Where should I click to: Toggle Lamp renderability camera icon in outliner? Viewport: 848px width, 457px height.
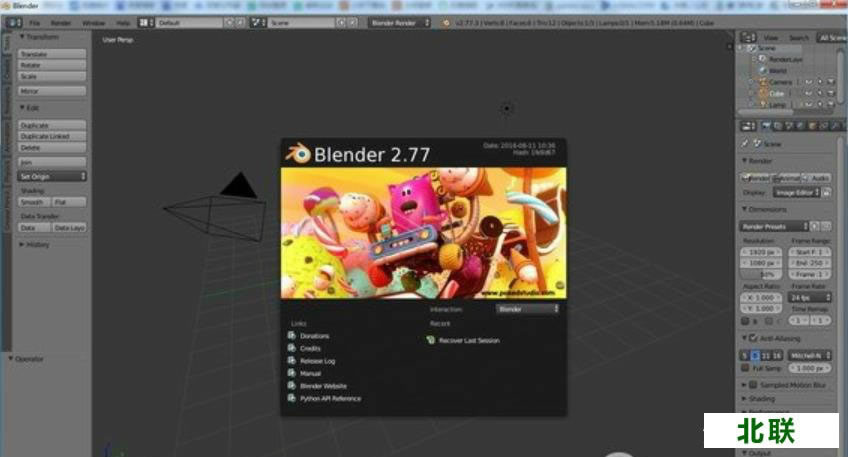pos(831,104)
